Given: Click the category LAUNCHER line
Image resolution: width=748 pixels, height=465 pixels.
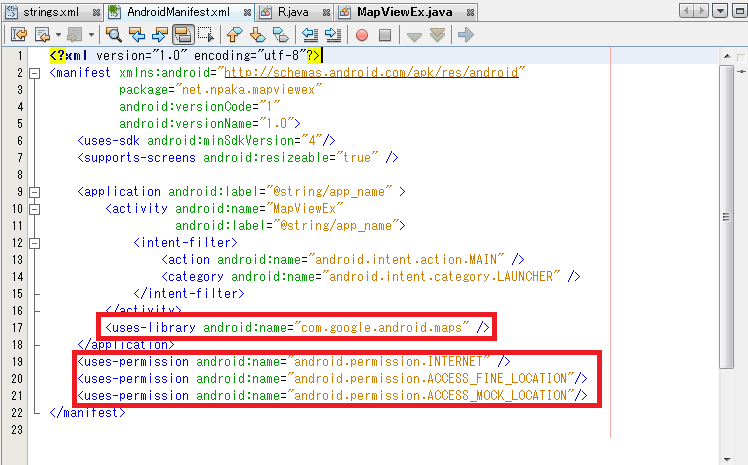Looking at the screenshot, I should (x=371, y=276).
